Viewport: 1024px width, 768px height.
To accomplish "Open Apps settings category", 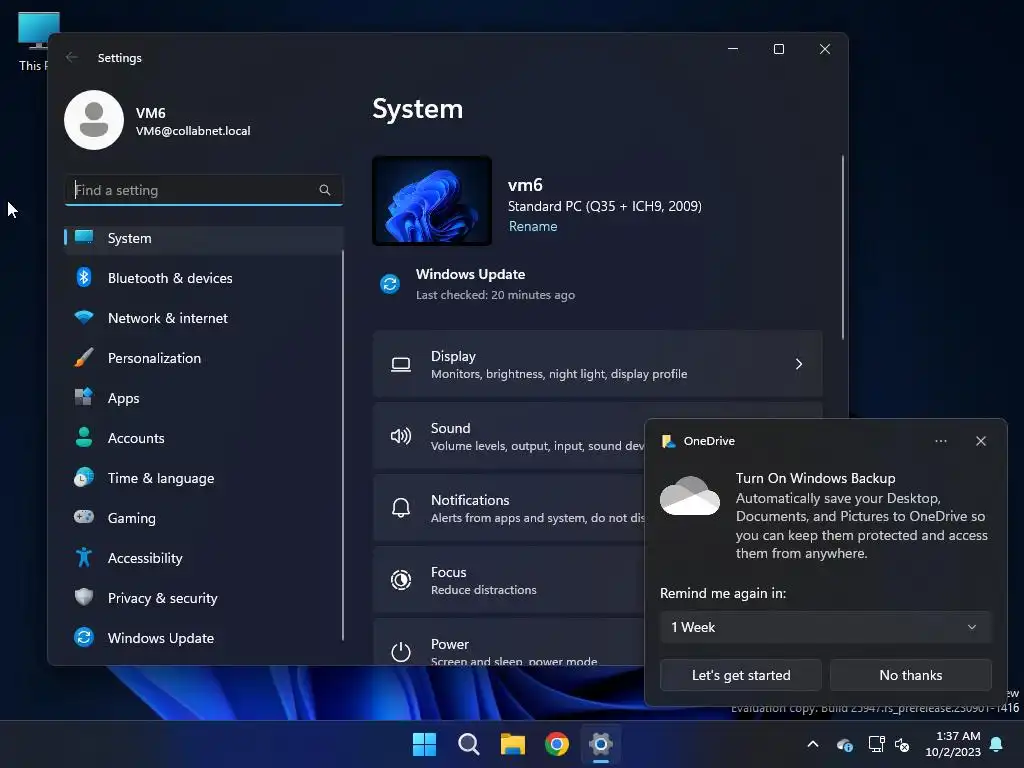I will click(204, 398).
